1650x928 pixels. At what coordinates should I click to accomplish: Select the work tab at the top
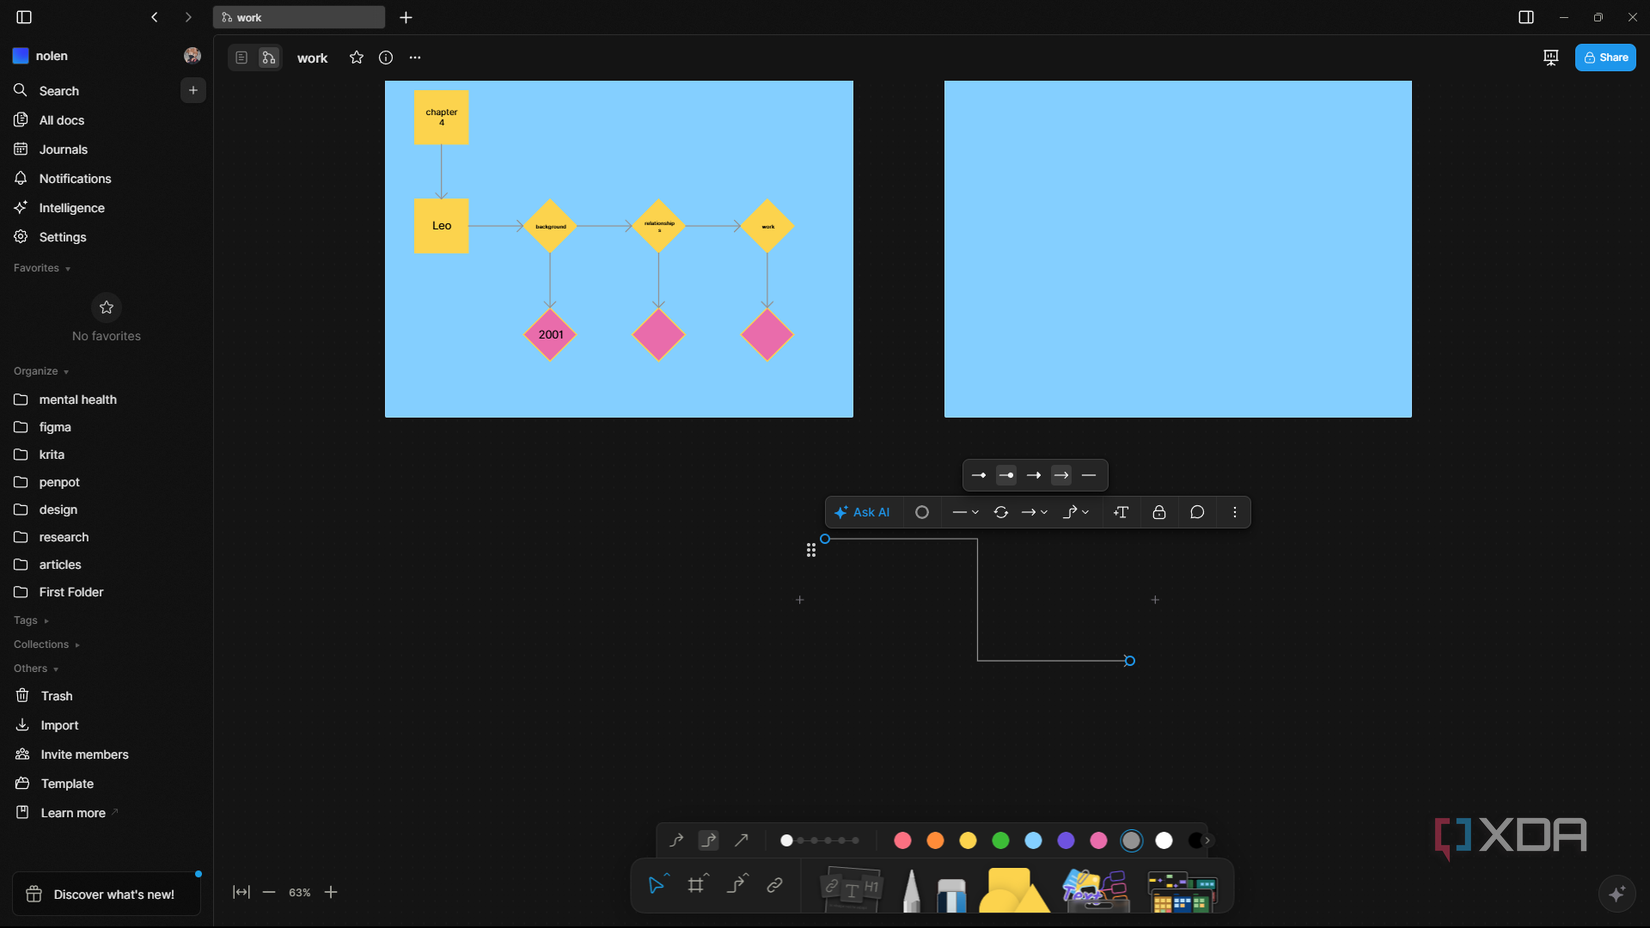tap(298, 17)
